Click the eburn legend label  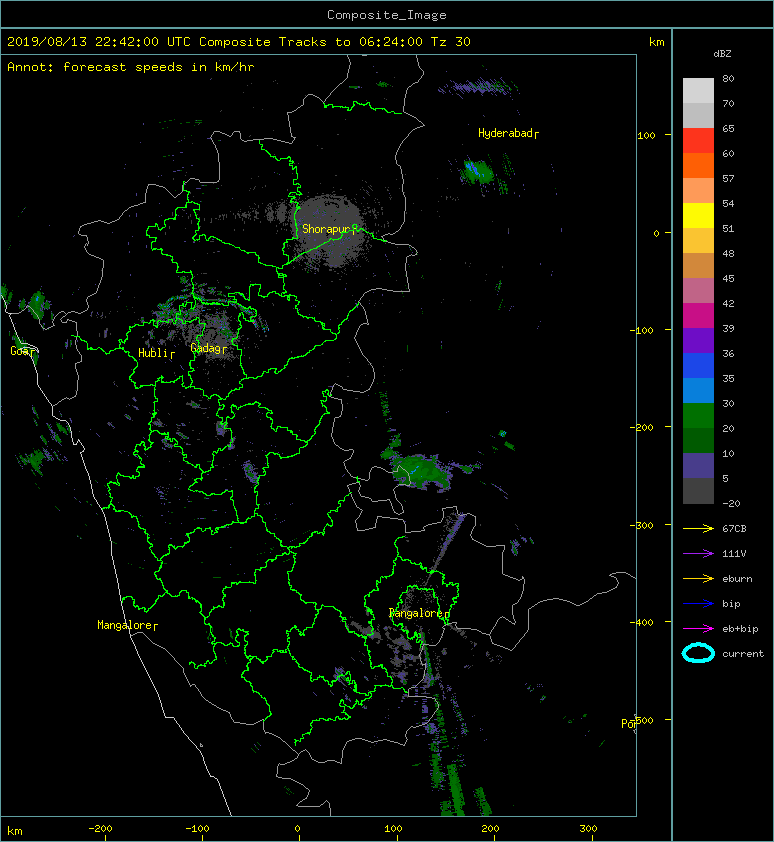(737, 579)
